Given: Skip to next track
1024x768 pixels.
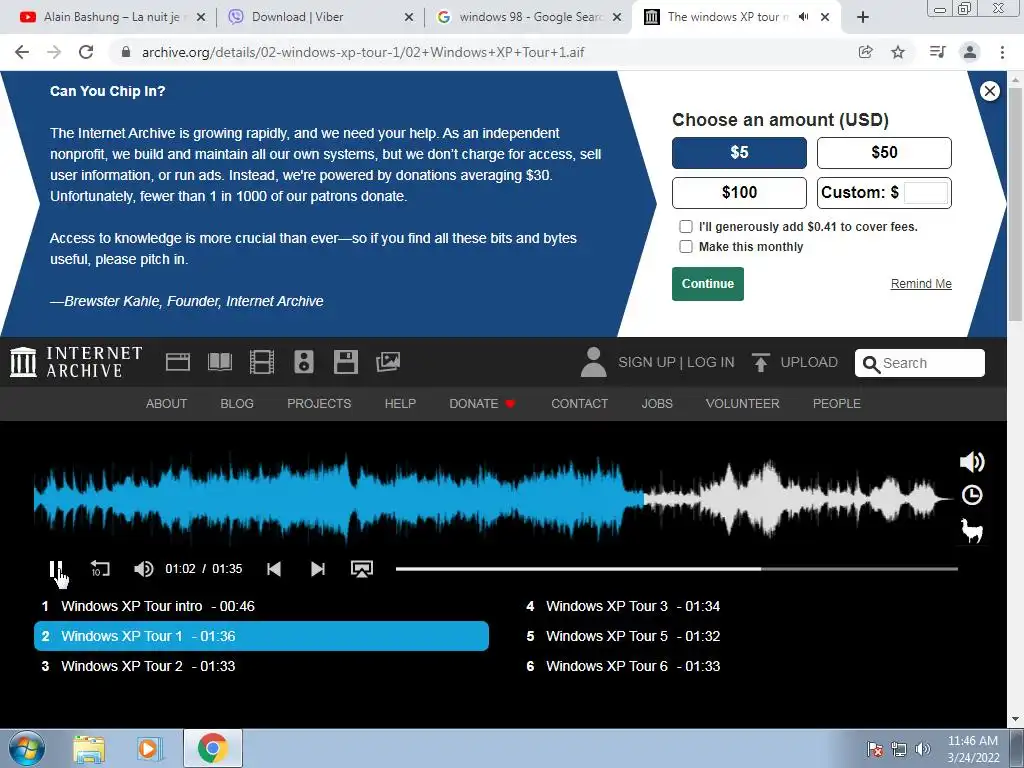Looking at the screenshot, I should (x=318, y=569).
